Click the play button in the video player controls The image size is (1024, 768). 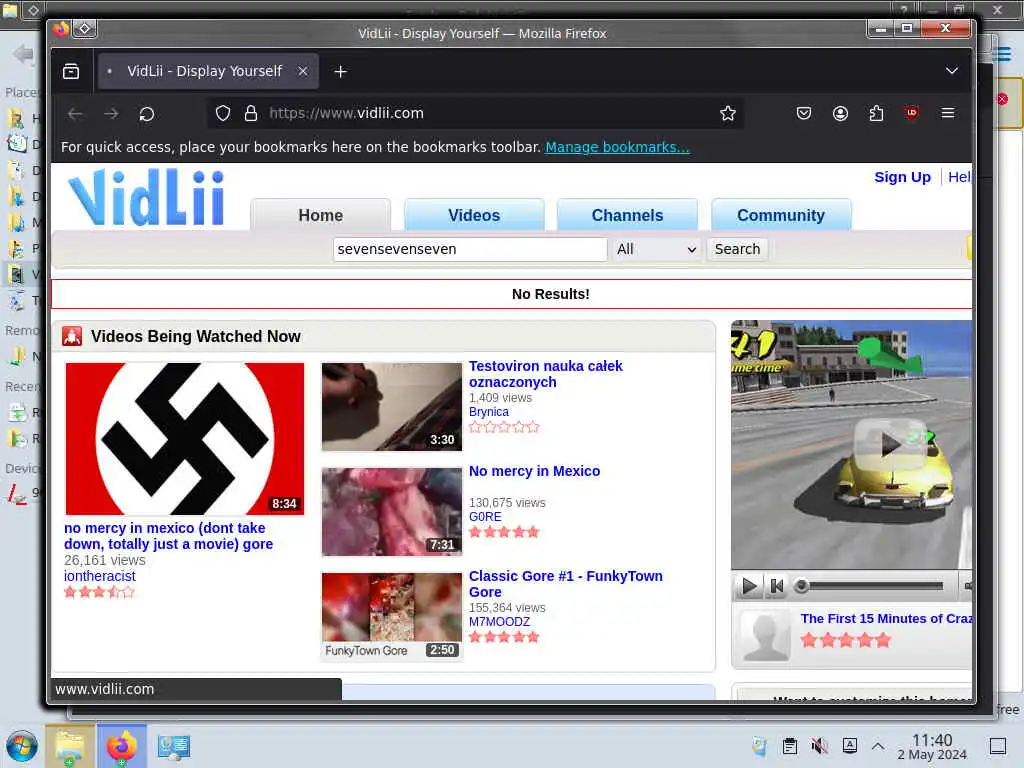click(749, 586)
